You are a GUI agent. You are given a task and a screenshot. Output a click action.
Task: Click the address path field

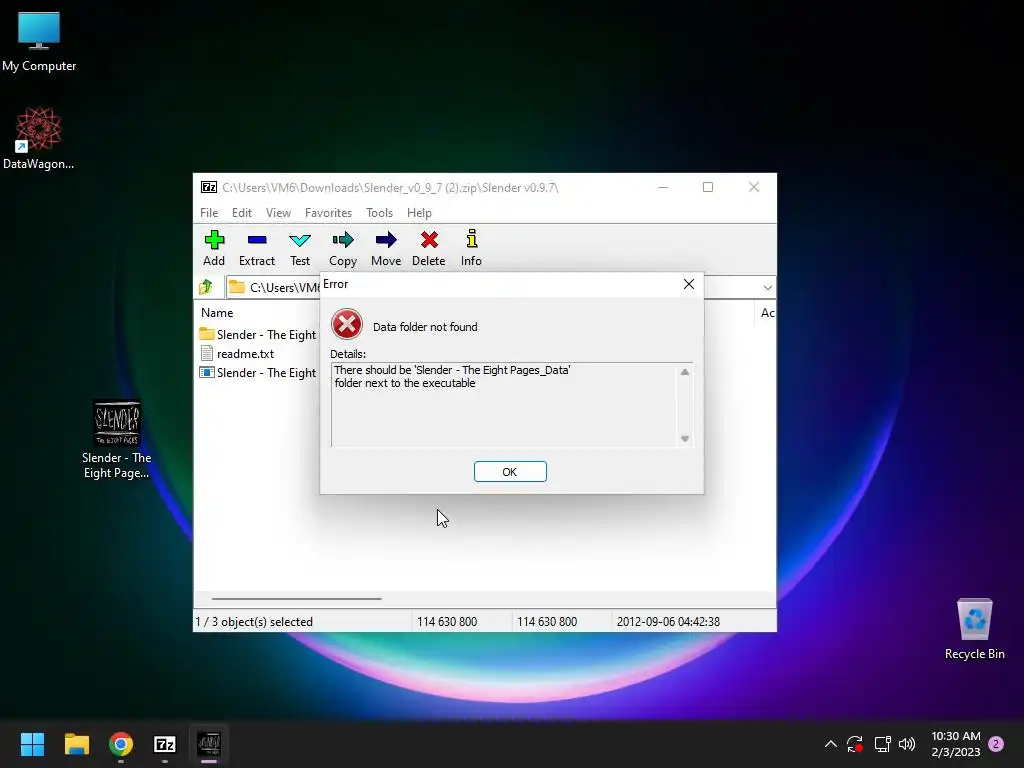click(500, 287)
